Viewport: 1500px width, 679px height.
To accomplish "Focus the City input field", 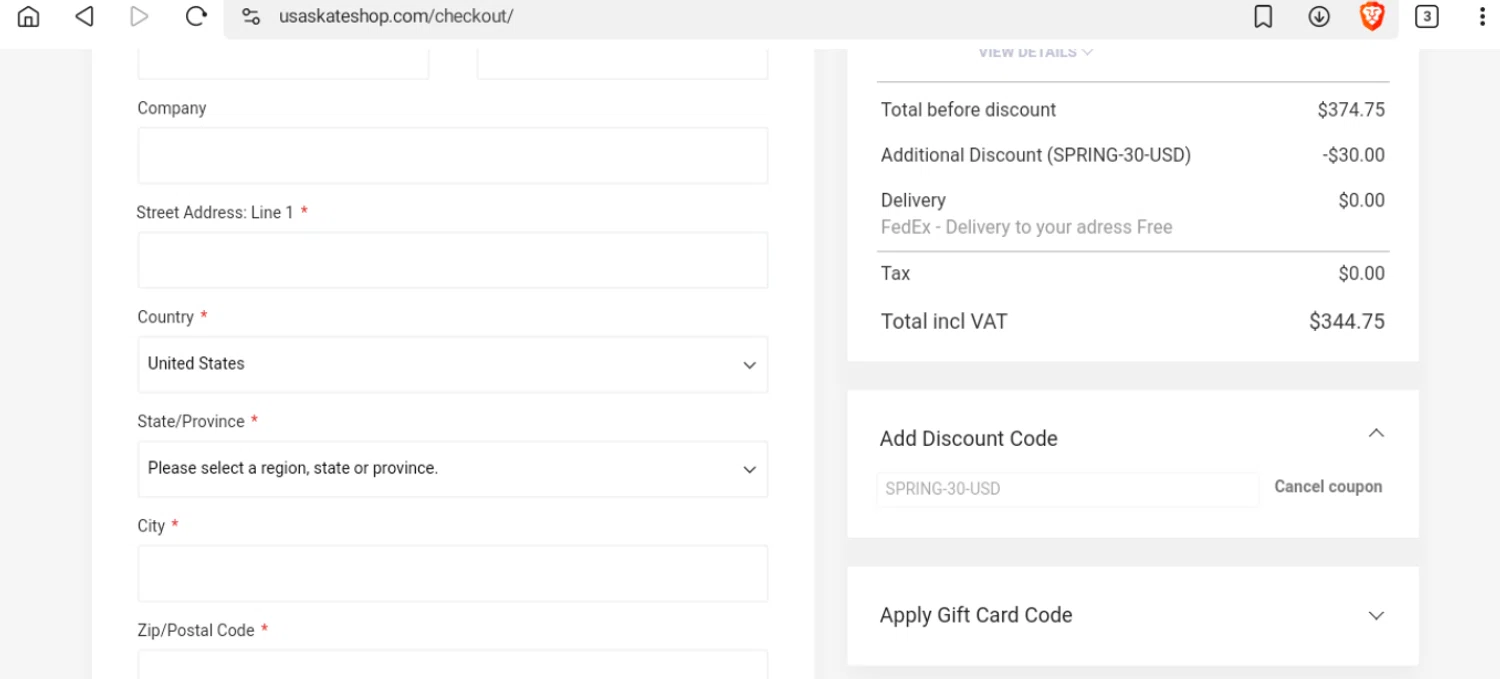I will click(x=453, y=573).
